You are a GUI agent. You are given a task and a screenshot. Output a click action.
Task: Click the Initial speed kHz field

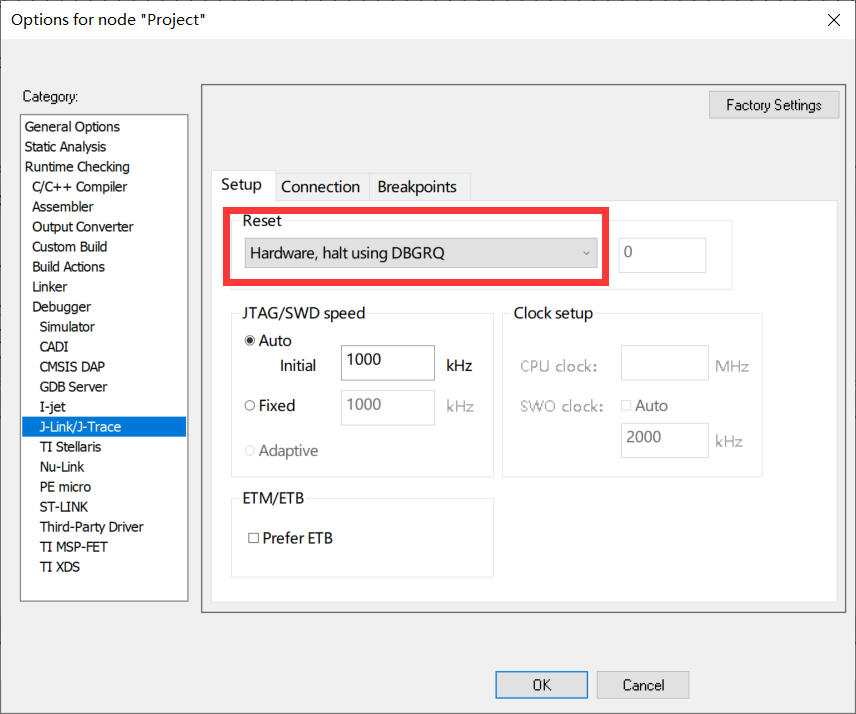coord(387,363)
